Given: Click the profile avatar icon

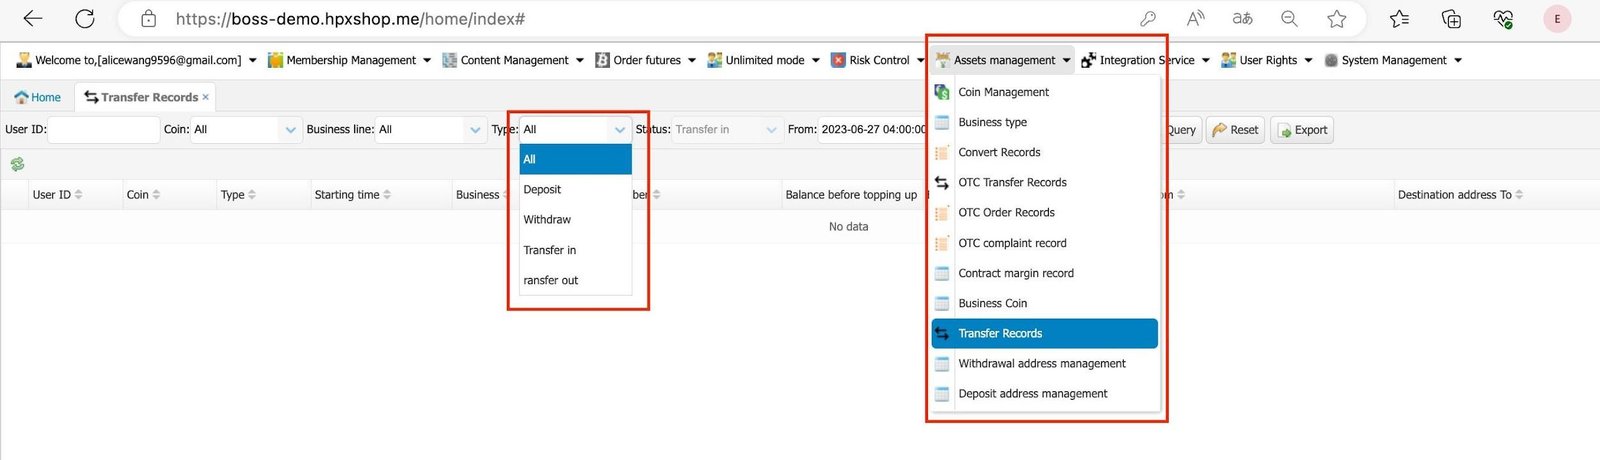Looking at the screenshot, I should point(1557,19).
